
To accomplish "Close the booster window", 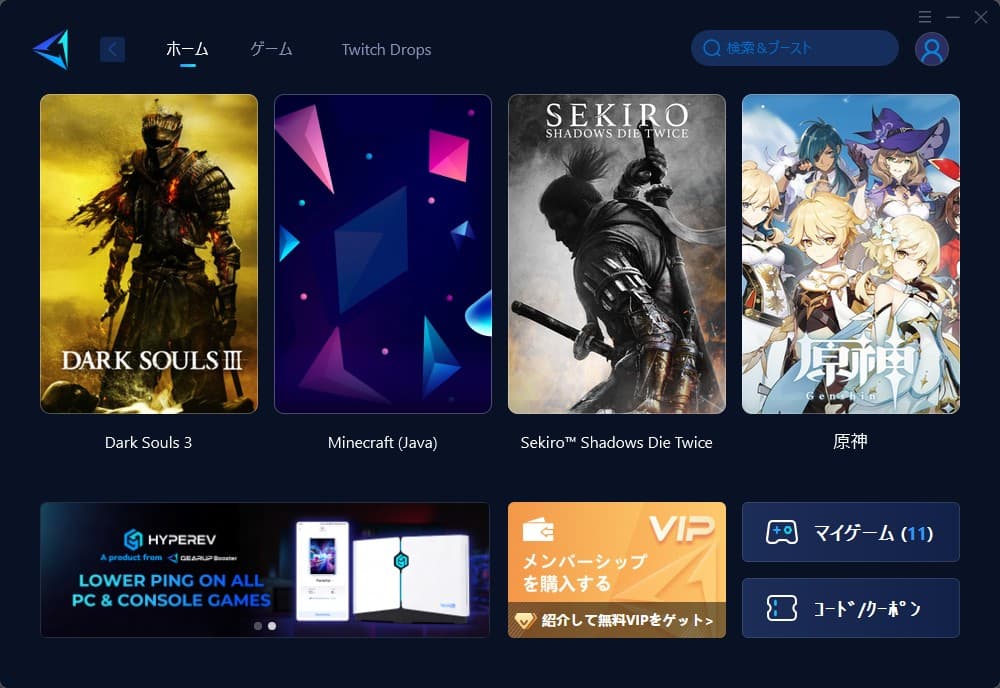I will (981, 17).
